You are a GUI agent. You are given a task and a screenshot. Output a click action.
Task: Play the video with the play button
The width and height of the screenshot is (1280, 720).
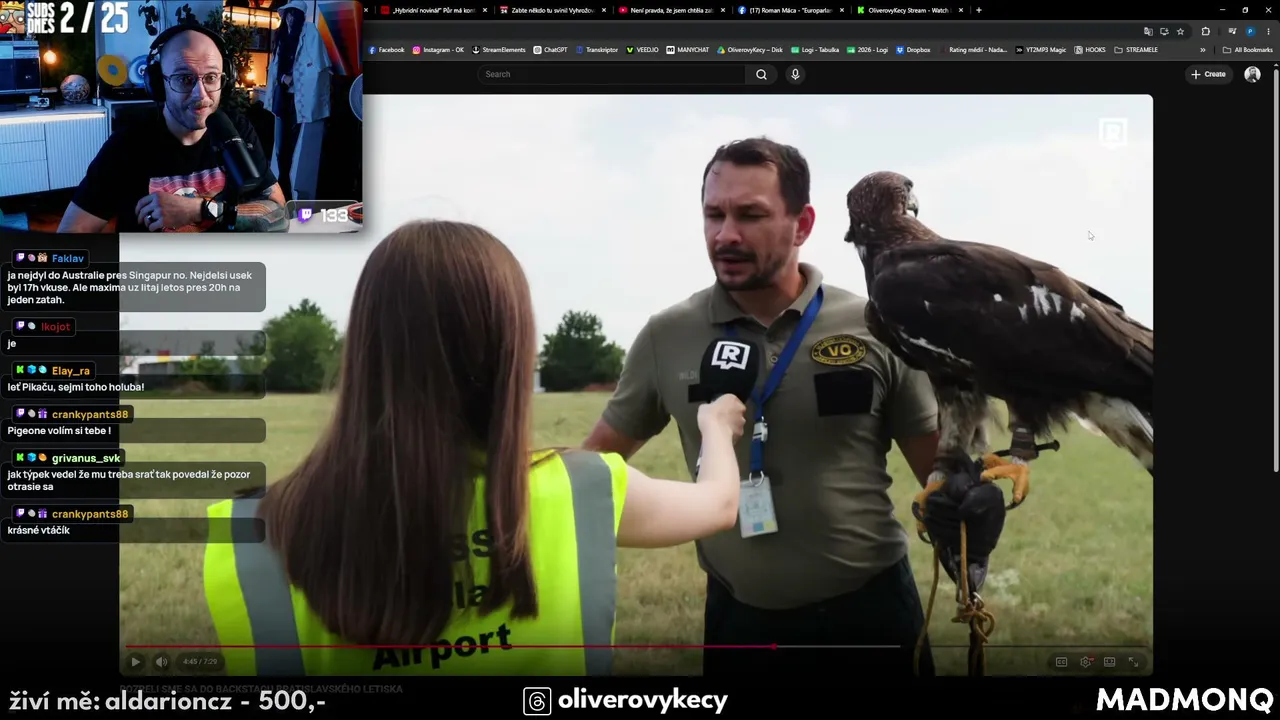135,661
